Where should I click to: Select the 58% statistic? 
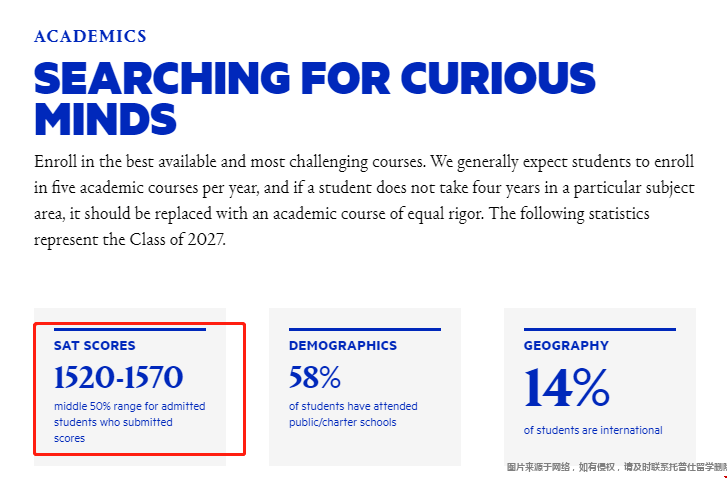(315, 377)
